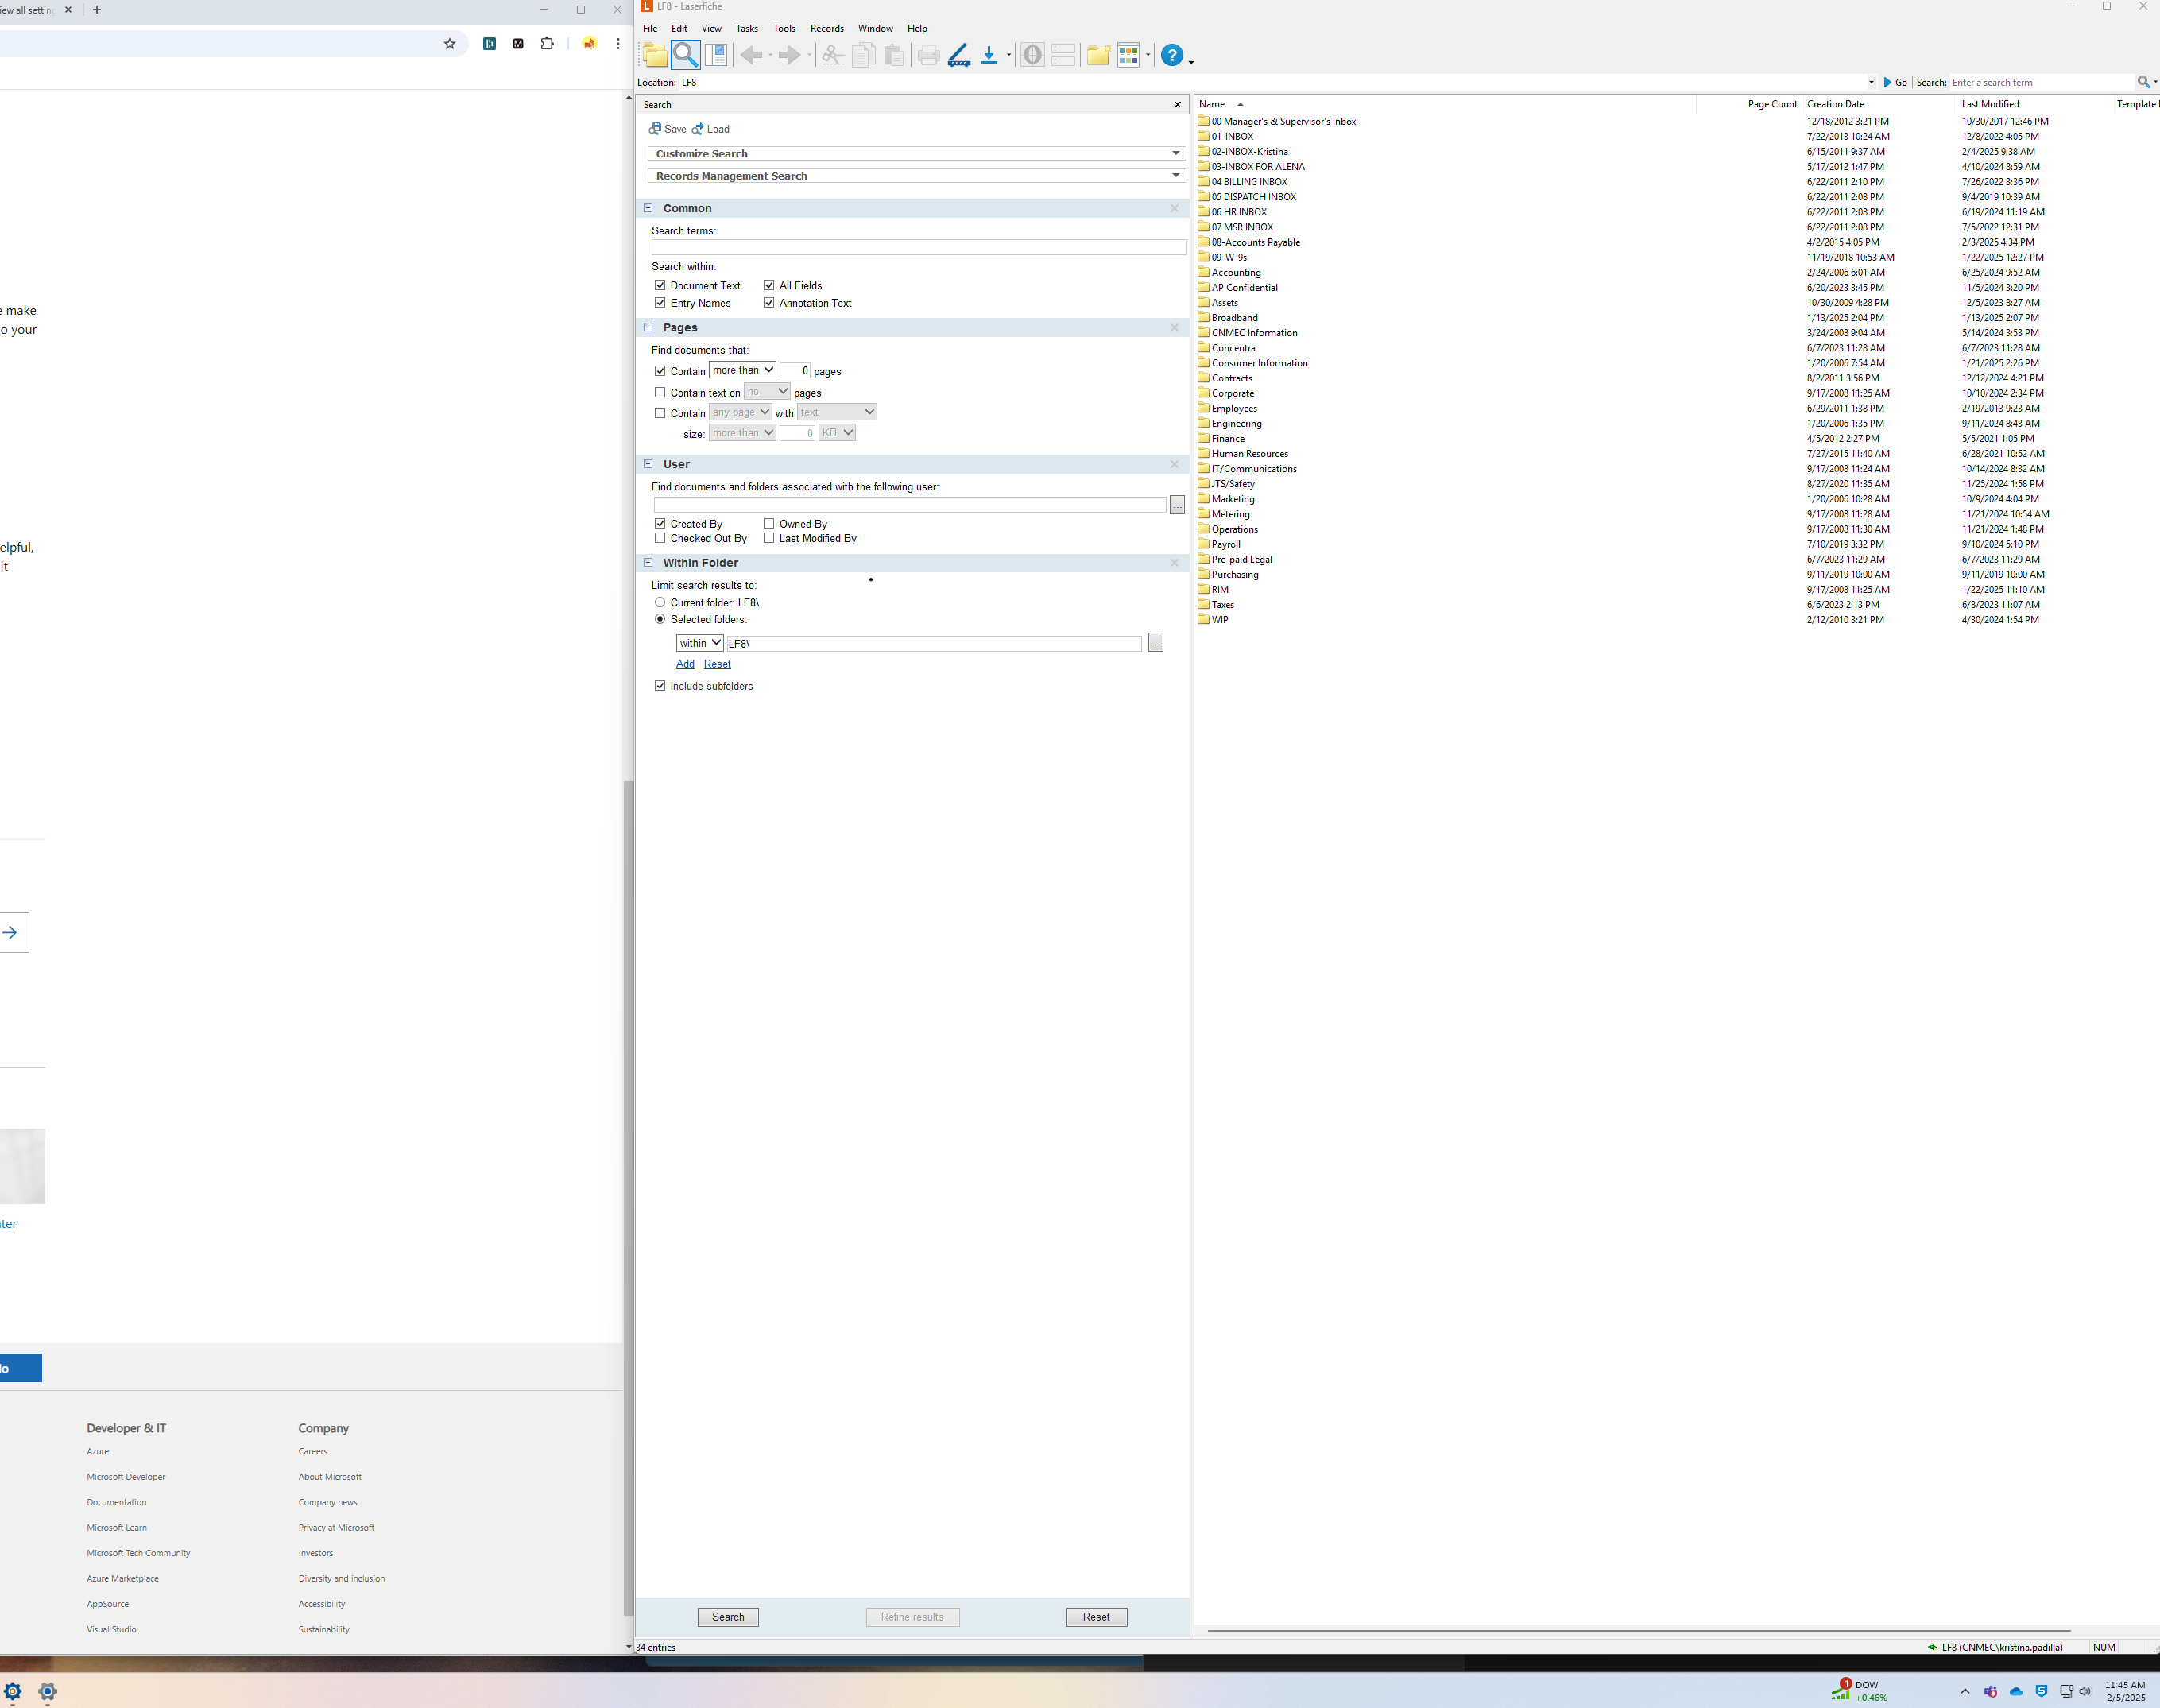Image resolution: width=2160 pixels, height=1708 pixels.
Task: Uncheck the Document Text checkbox
Action: tap(660, 286)
